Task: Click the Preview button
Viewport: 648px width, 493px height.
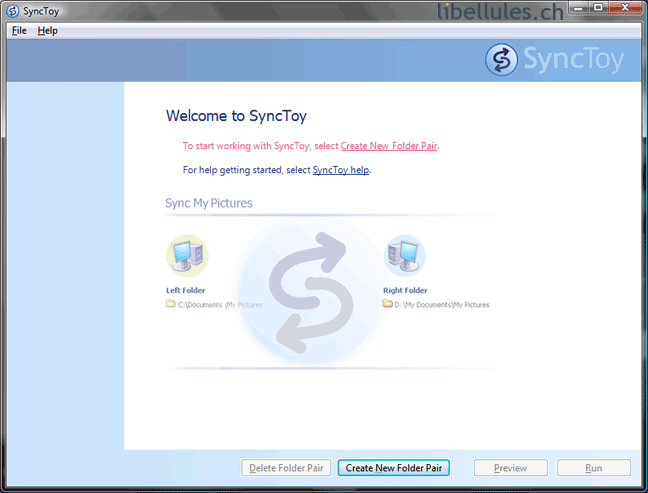Action: pyautogui.click(x=510, y=468)
